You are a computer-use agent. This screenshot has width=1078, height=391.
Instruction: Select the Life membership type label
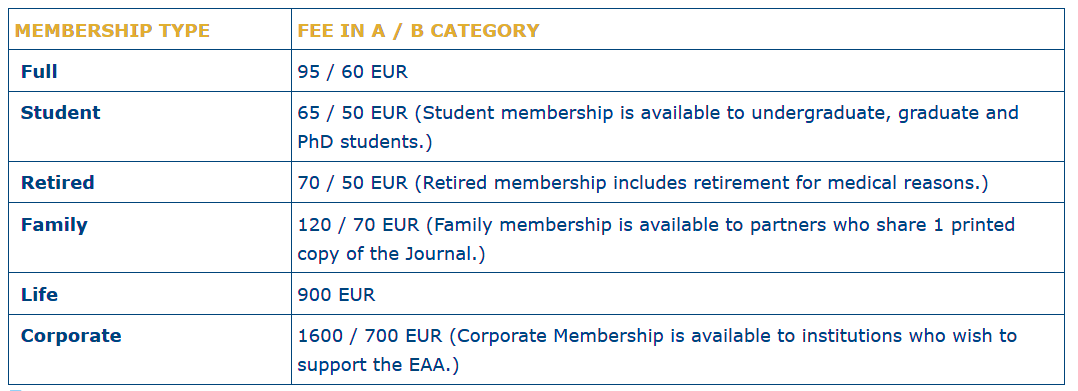(39, 295)
